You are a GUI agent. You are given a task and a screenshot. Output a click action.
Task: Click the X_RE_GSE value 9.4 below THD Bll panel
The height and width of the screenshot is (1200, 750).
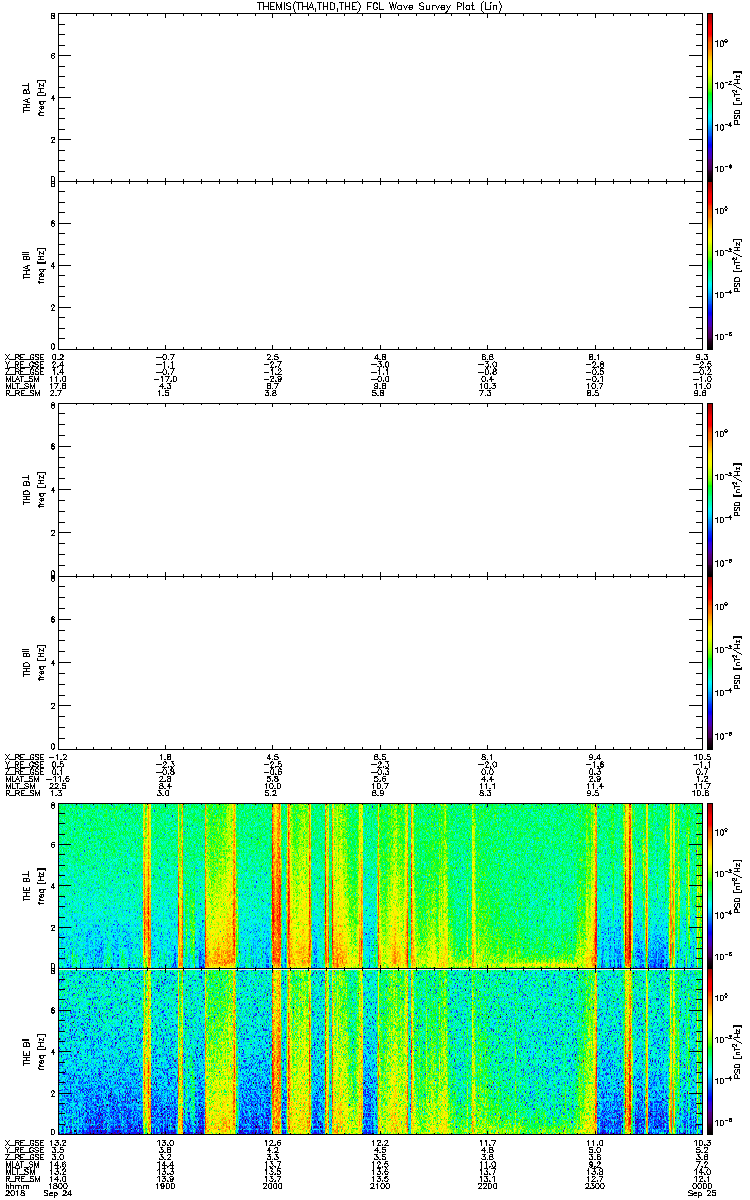pyautogui.click(x=594, y=756)
